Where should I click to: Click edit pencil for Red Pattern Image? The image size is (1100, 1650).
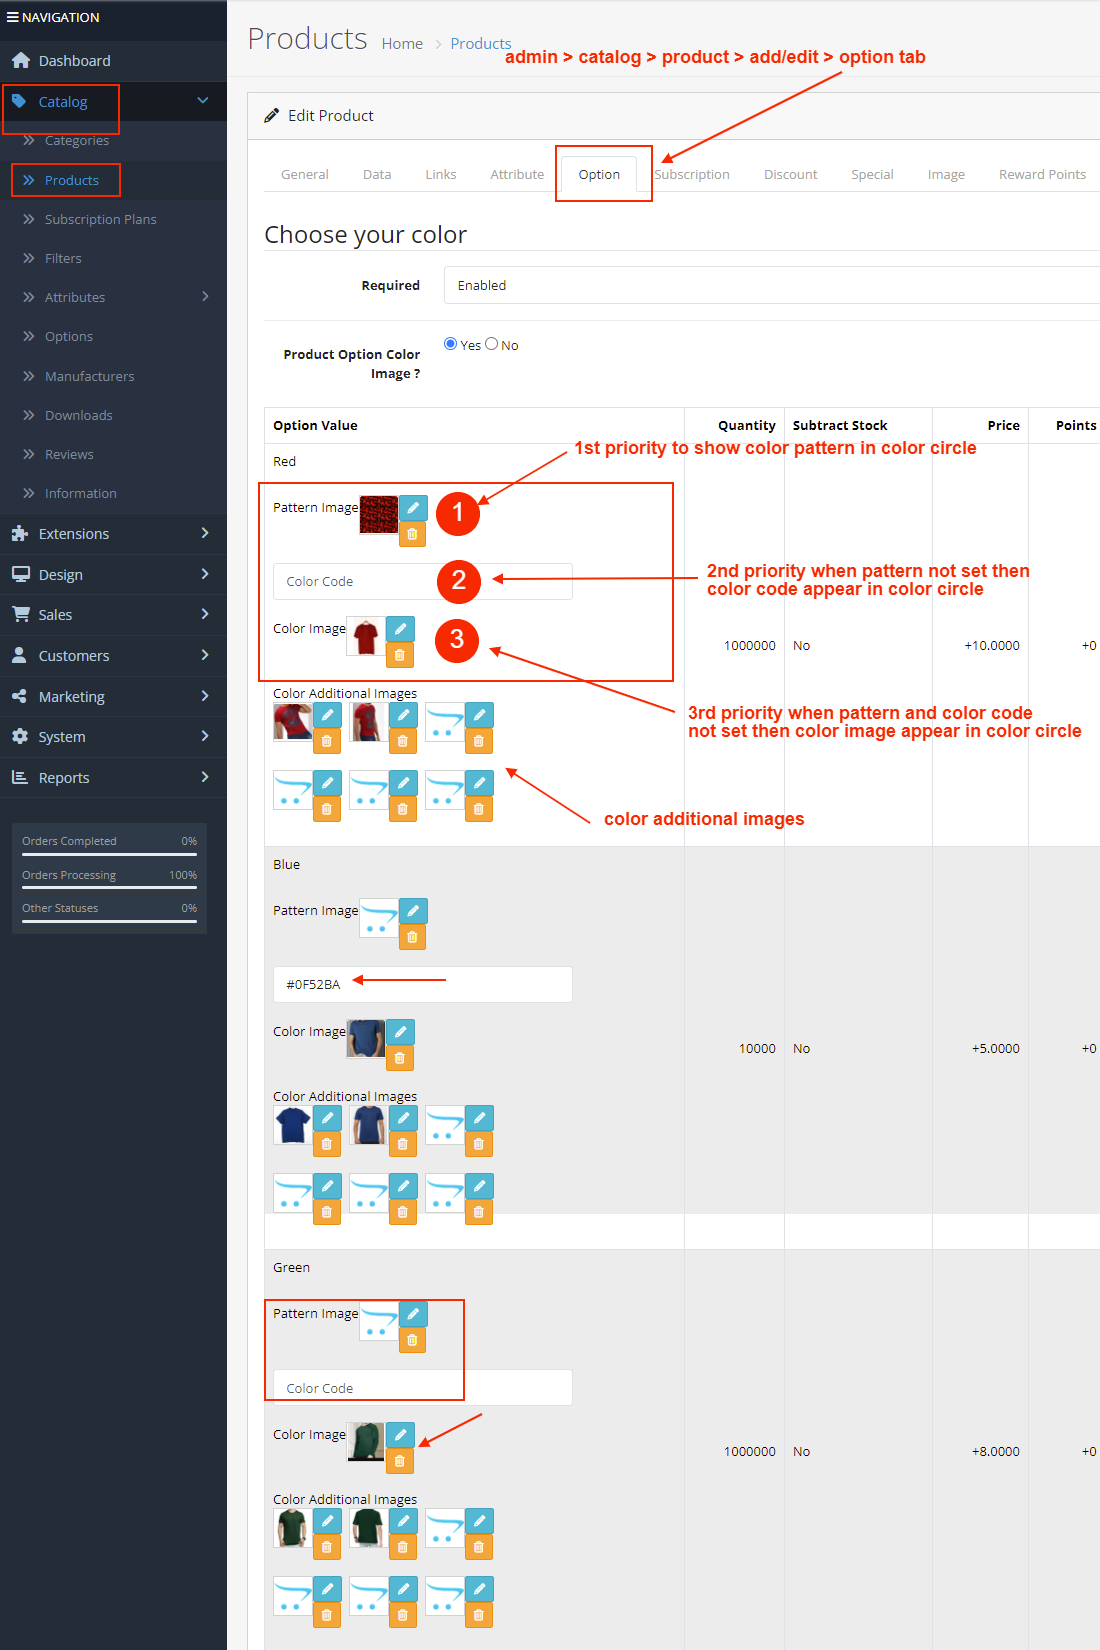click(413, 508)
